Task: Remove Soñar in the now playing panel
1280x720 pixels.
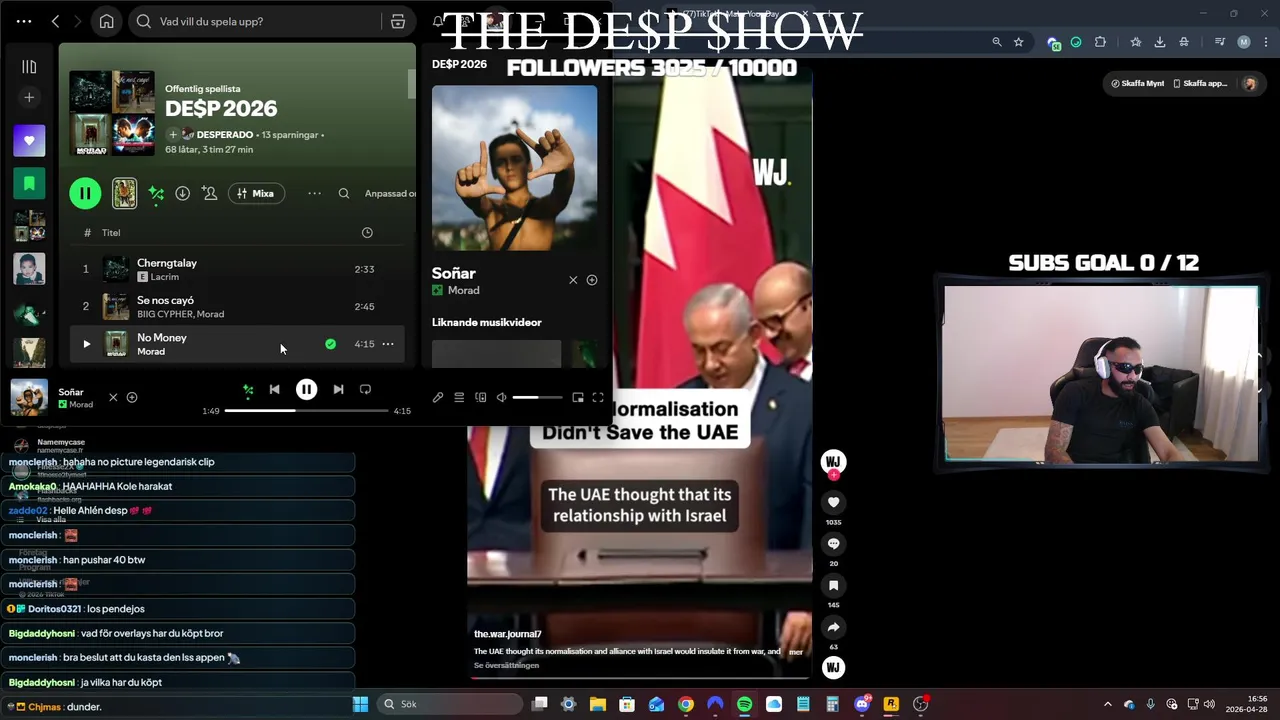Action: (x=573, y=280)
